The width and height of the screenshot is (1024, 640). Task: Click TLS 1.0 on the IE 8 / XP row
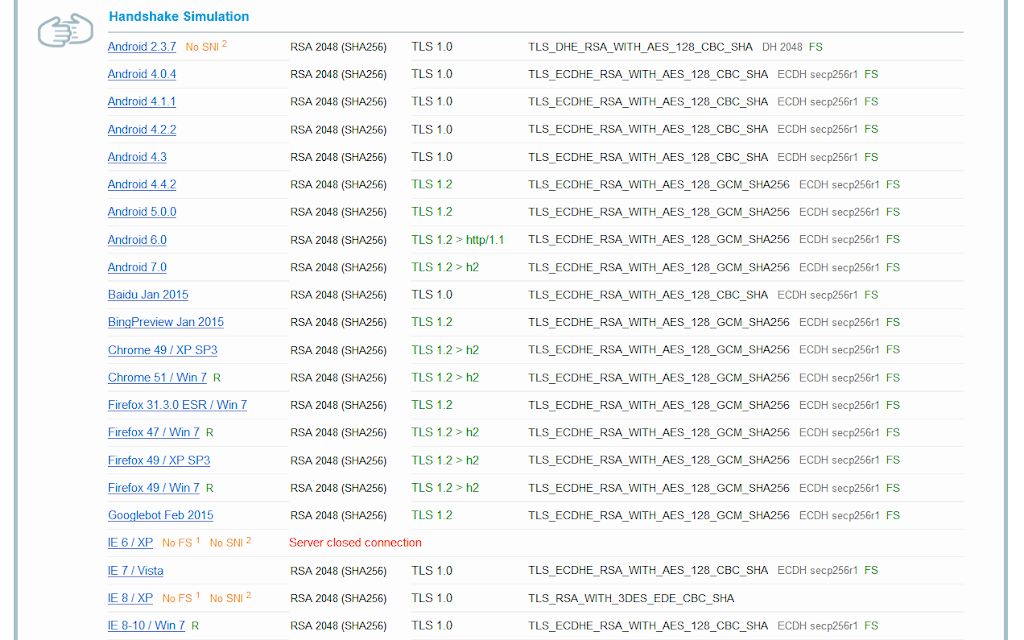click(432, 599)
